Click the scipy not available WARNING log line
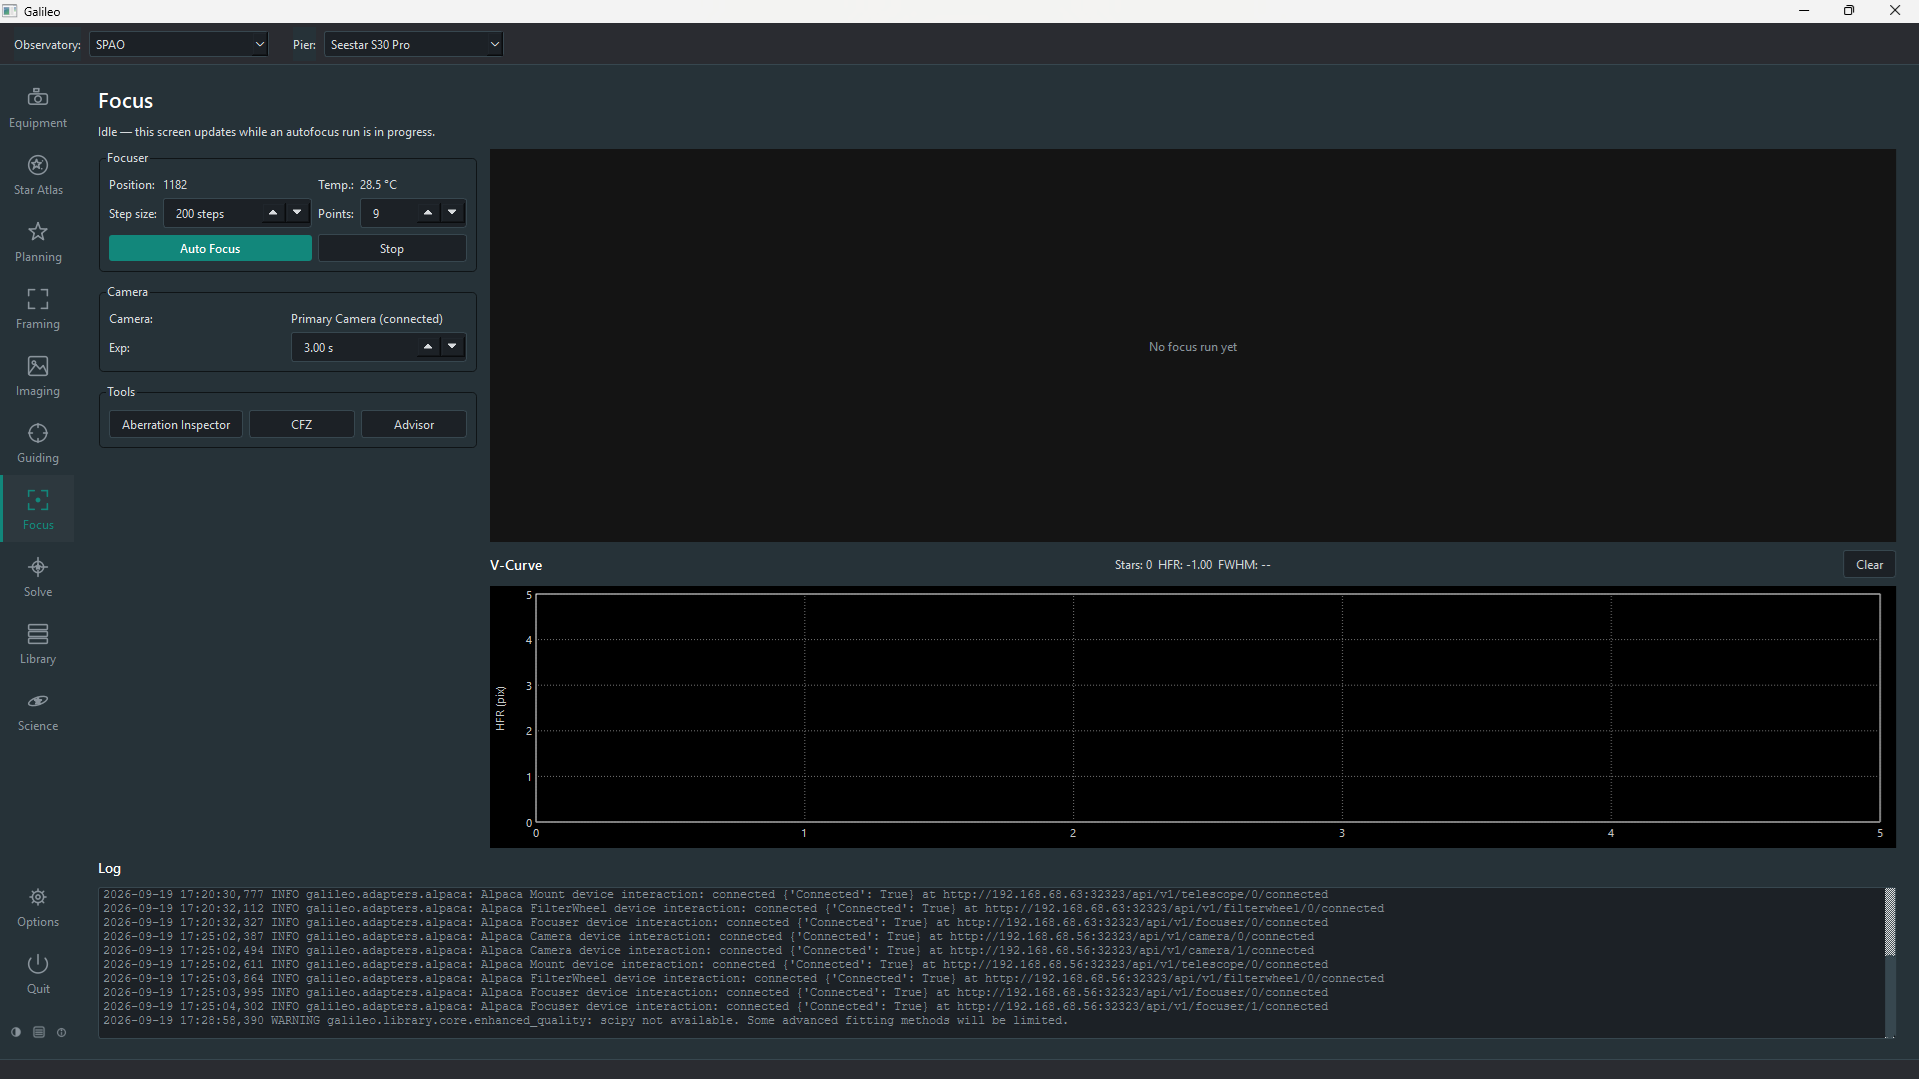Screen dimensions: 1919x1079 click(x=585, y=1020)
